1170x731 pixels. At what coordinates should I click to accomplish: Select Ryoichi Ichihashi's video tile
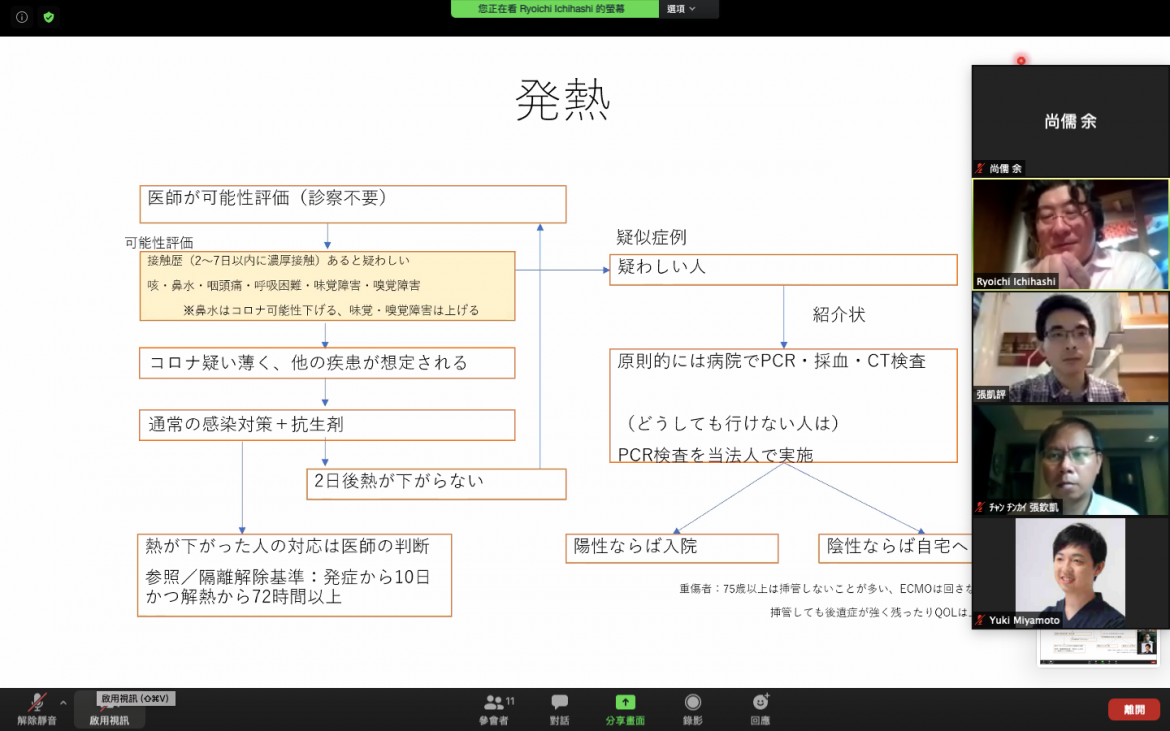tap(1070, 234)
